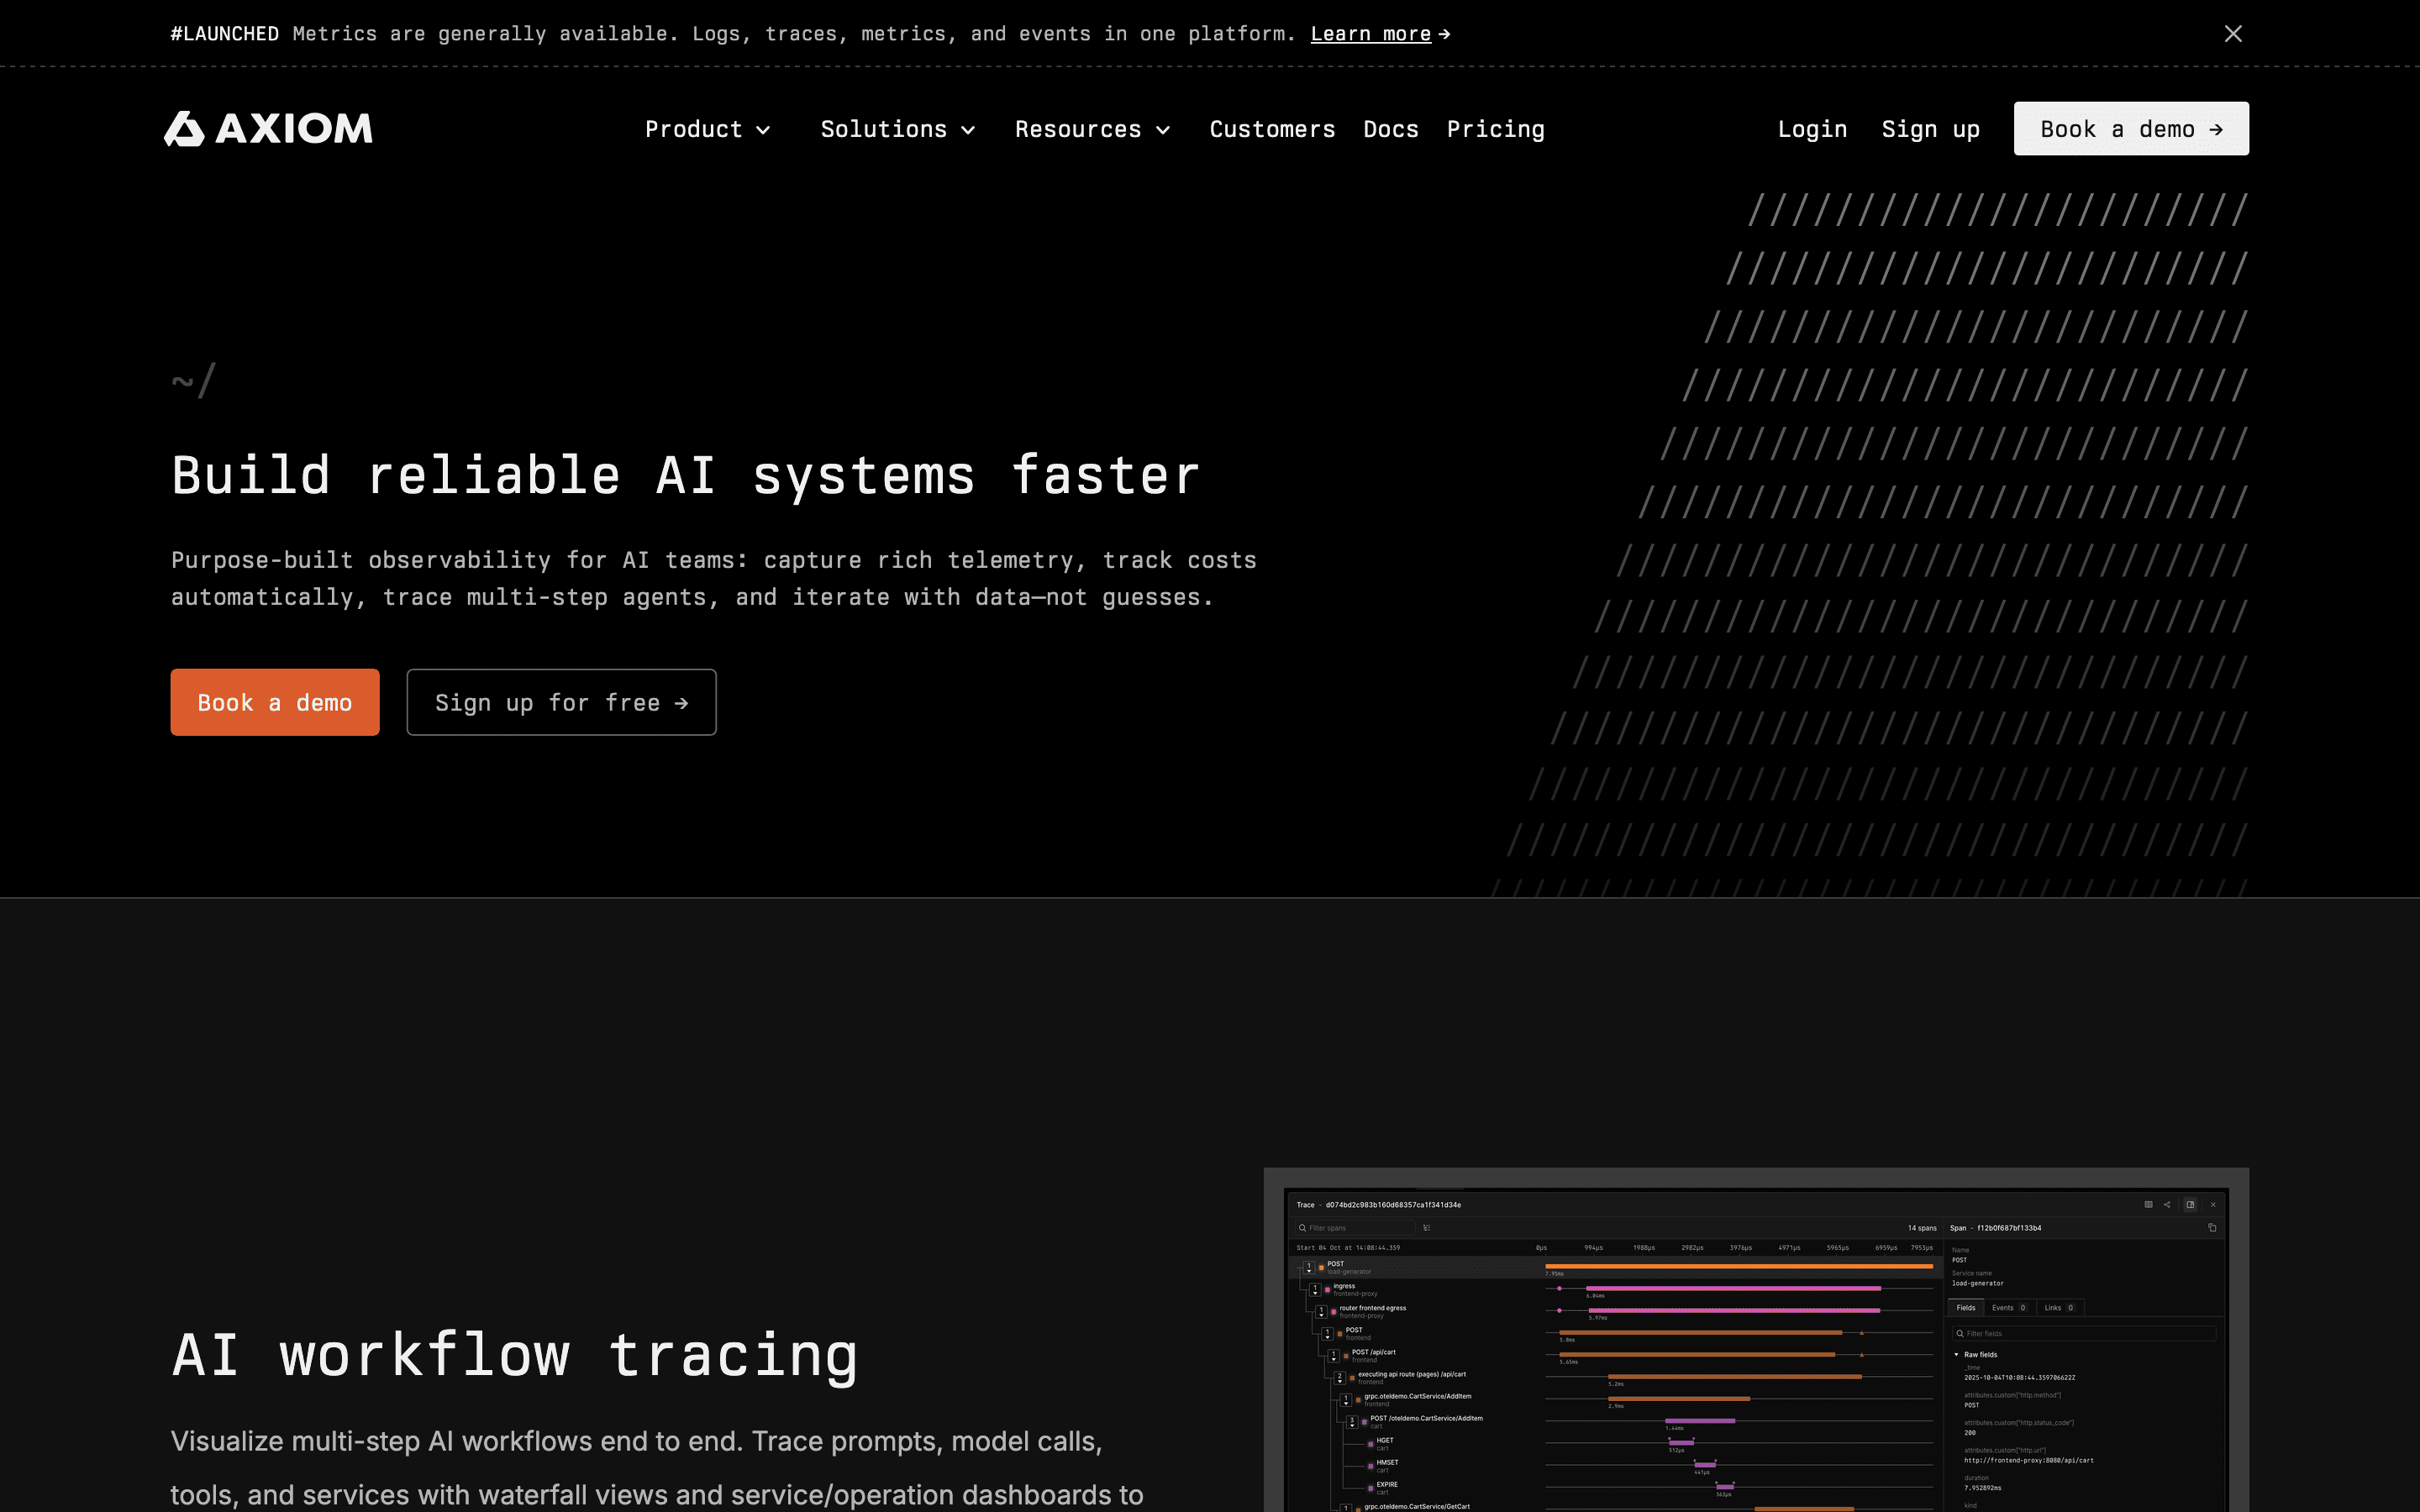Click the copy span ID icon
This screenshot has height=1512, width=2420.
point(2212,1228)
